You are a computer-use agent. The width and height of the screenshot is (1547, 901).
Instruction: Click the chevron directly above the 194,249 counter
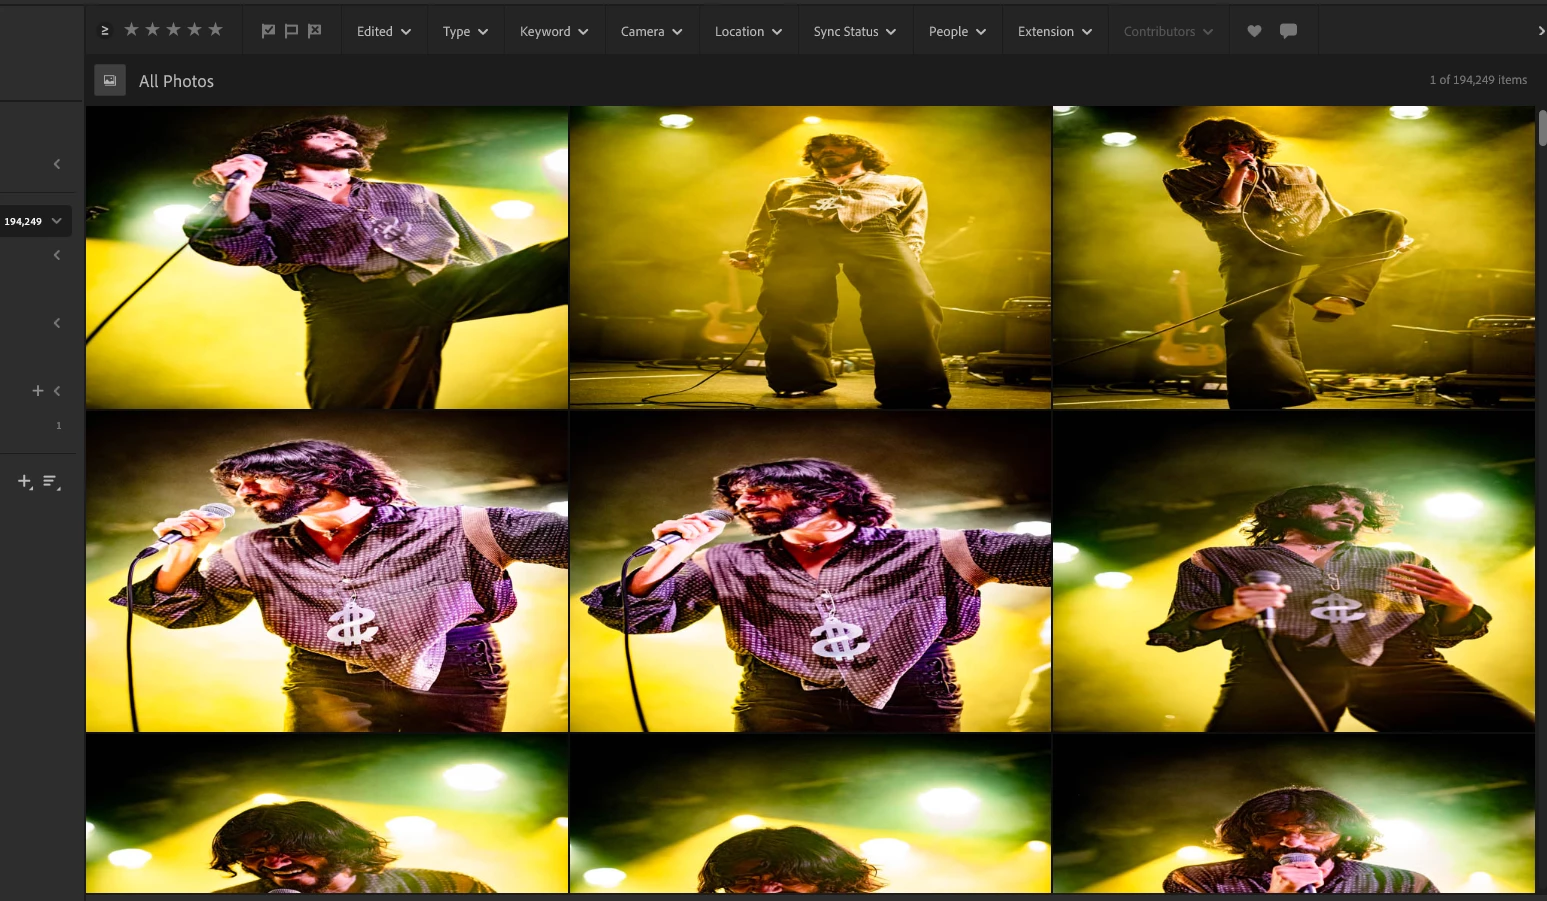tap(57, 163)
